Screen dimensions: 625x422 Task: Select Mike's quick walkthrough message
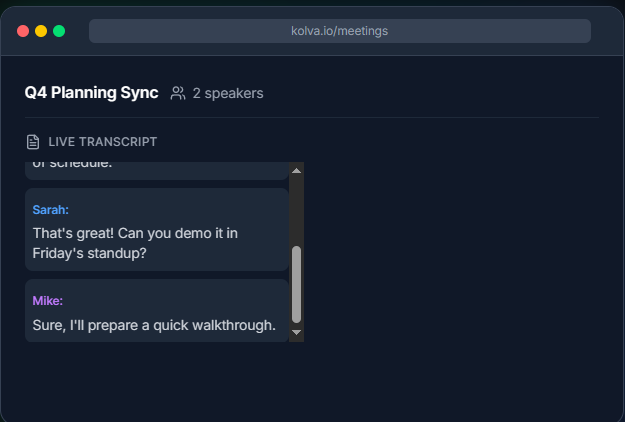154,325
